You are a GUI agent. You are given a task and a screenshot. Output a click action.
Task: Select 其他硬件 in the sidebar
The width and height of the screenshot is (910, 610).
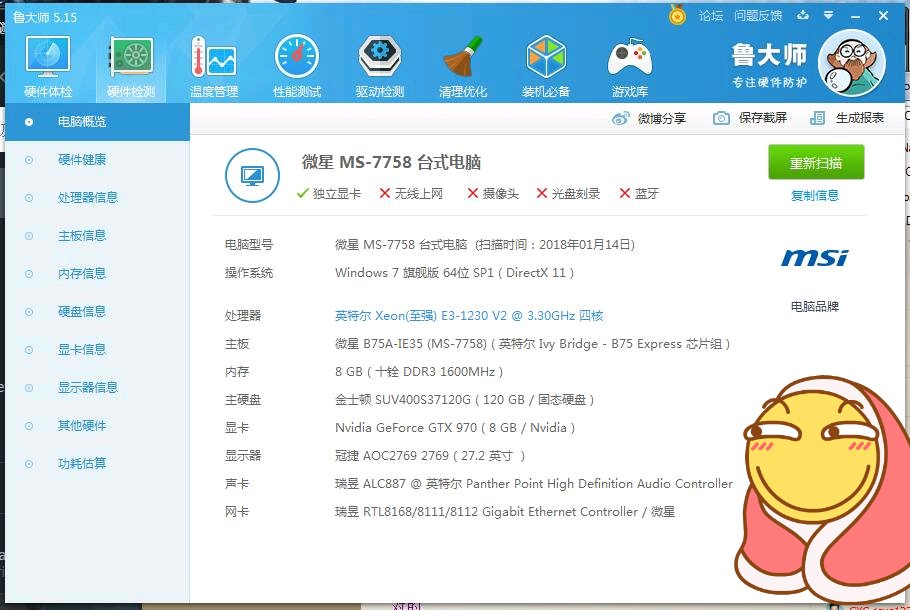click(98, 426)
